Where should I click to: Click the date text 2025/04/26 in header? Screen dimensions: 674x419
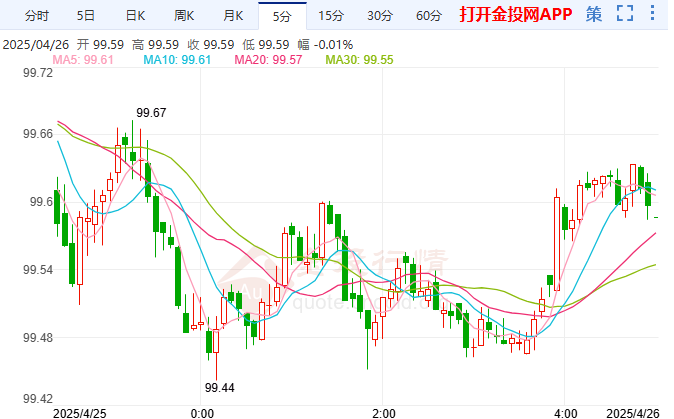pyautogui.click(x=36, y=45)
